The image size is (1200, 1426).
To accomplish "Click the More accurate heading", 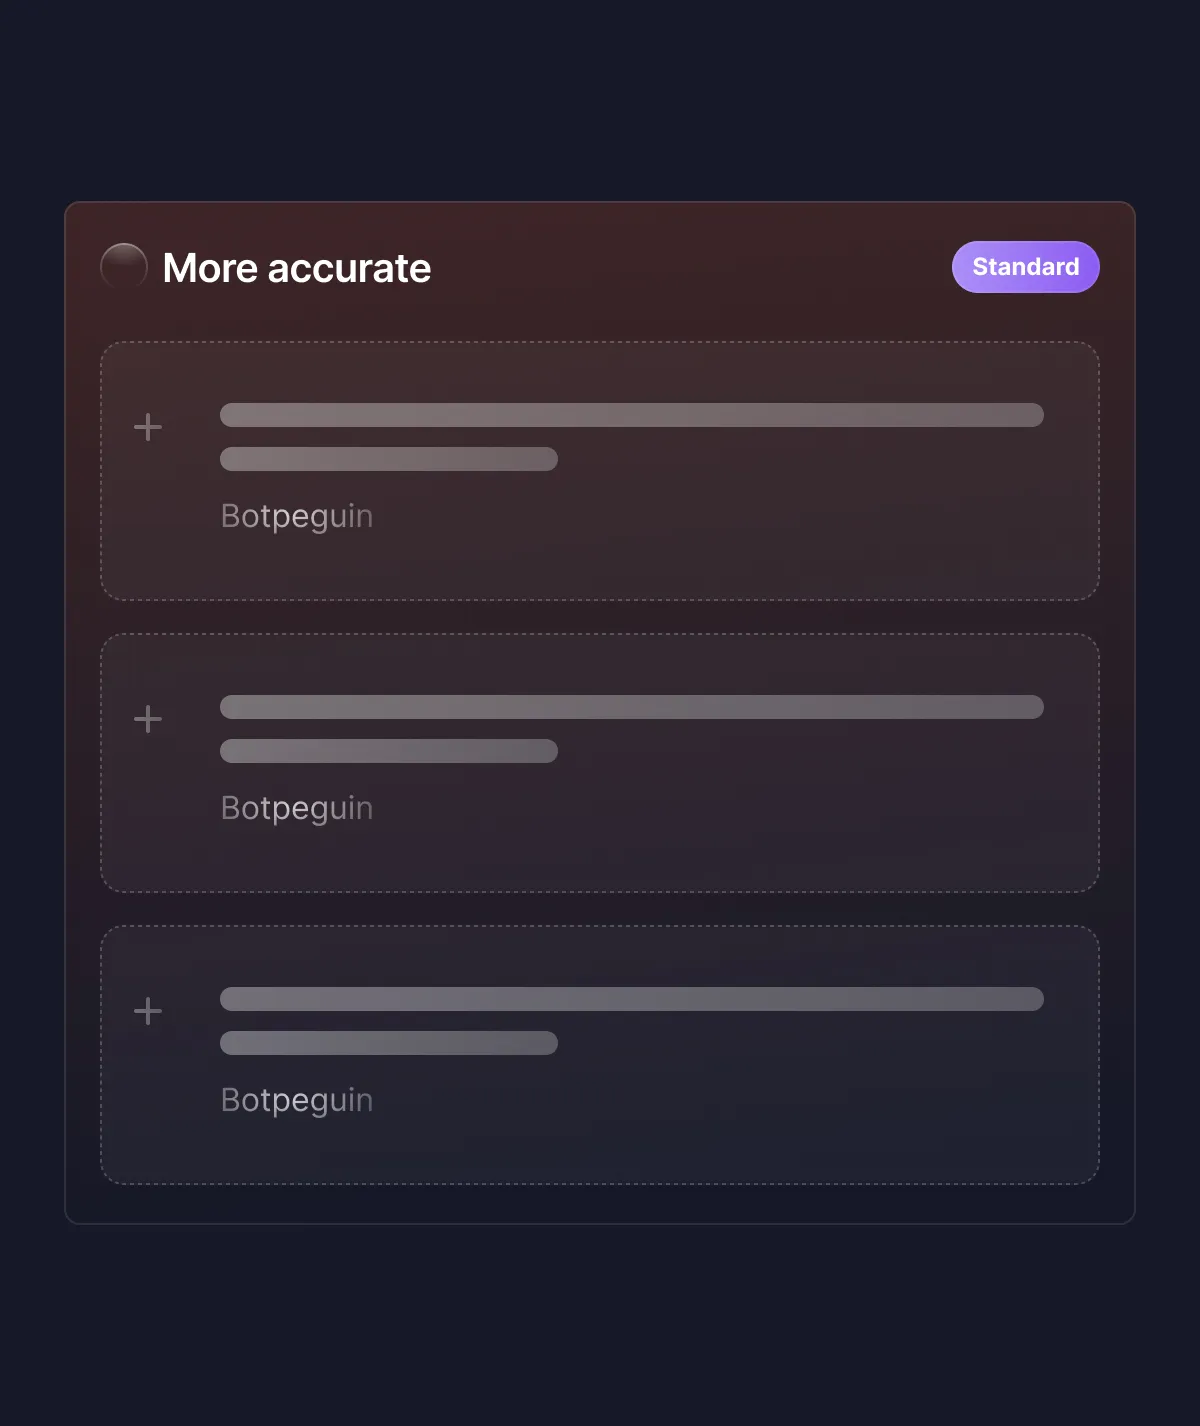I will click(297, 268).
